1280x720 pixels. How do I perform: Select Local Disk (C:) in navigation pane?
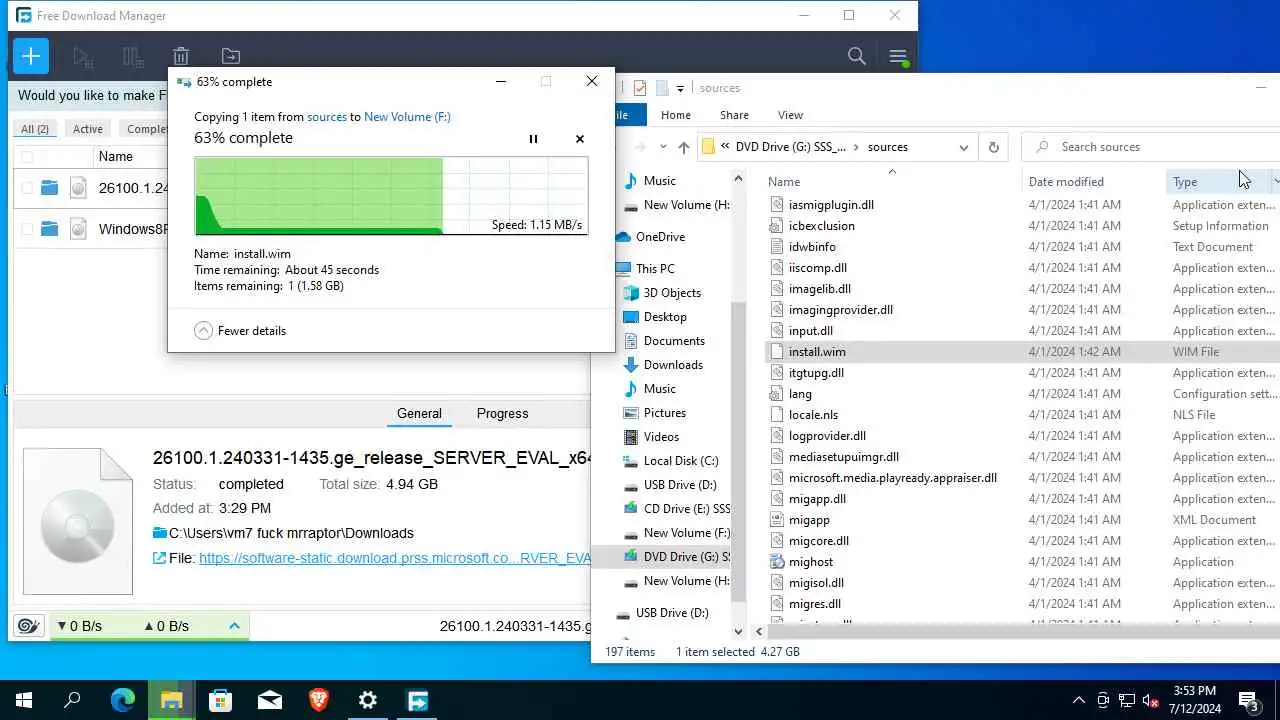(681, 461)
